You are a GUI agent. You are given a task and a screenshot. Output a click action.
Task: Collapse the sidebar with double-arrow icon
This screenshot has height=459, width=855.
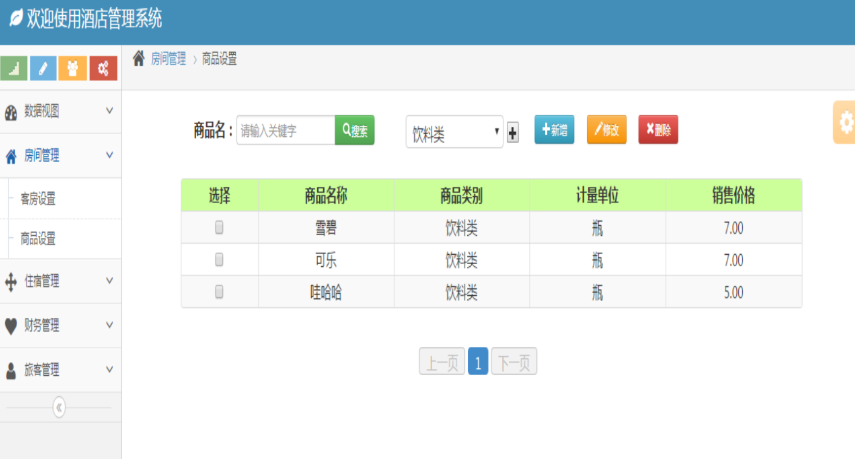[59, 407]
